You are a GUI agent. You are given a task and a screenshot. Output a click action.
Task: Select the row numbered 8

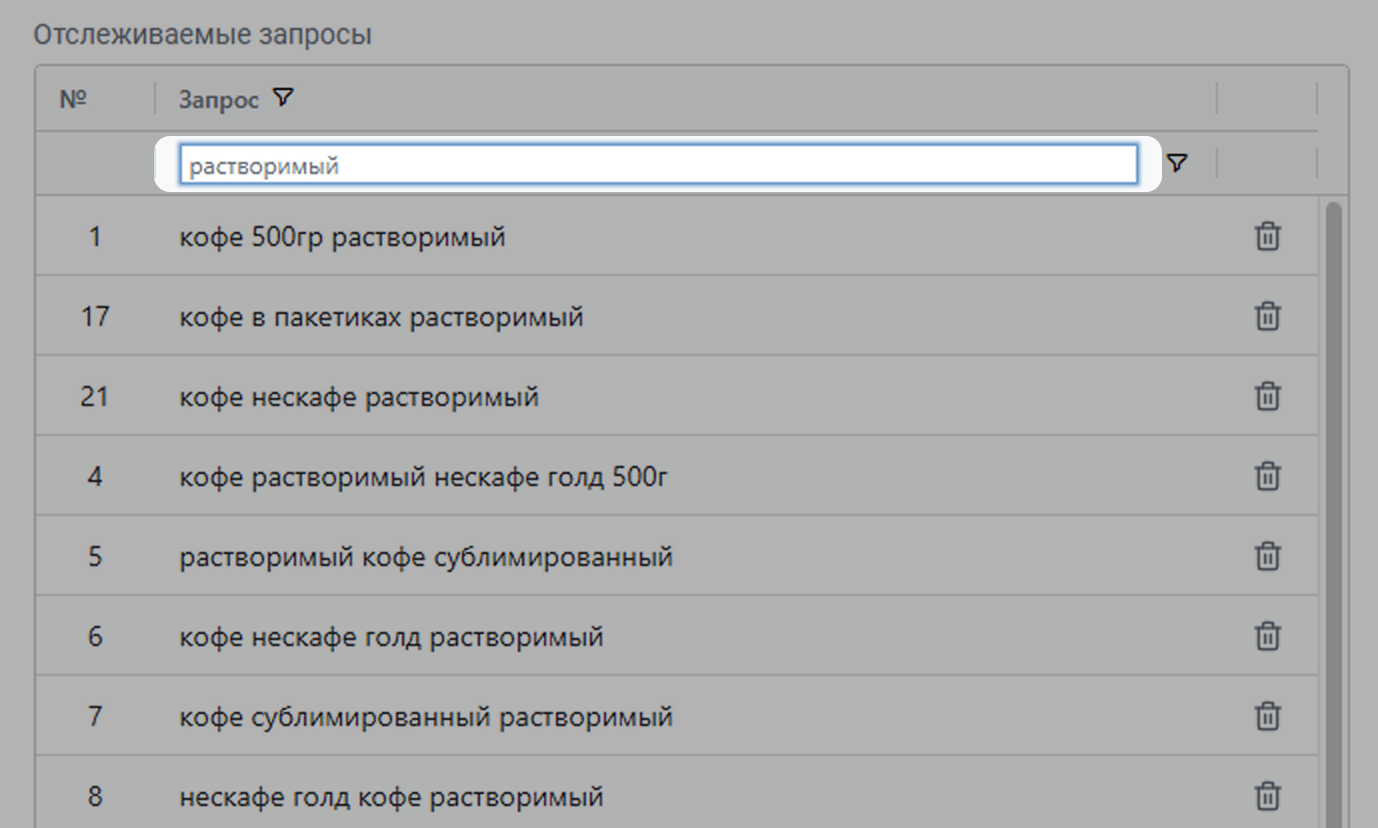coord(95,797)
